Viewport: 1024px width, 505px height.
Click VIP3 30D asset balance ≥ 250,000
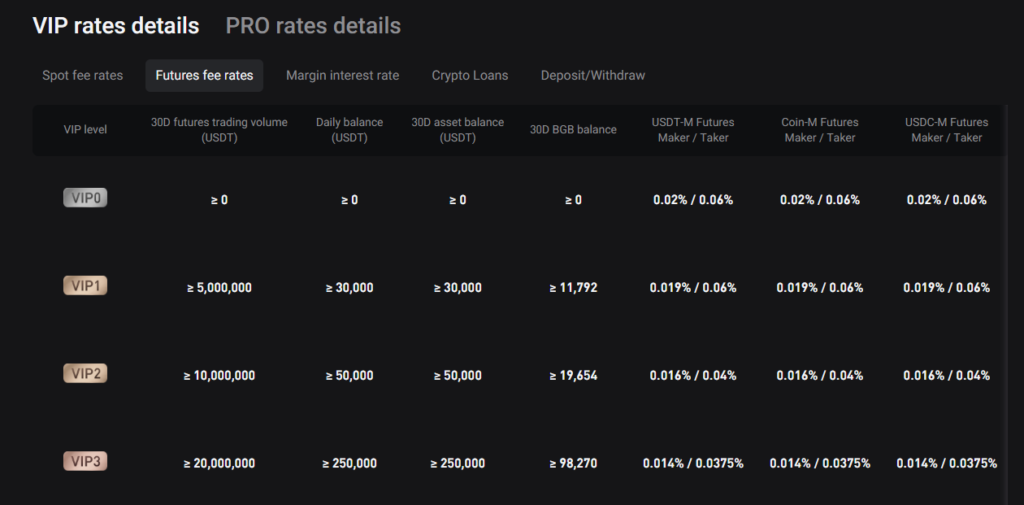click(x=457, y=464)
